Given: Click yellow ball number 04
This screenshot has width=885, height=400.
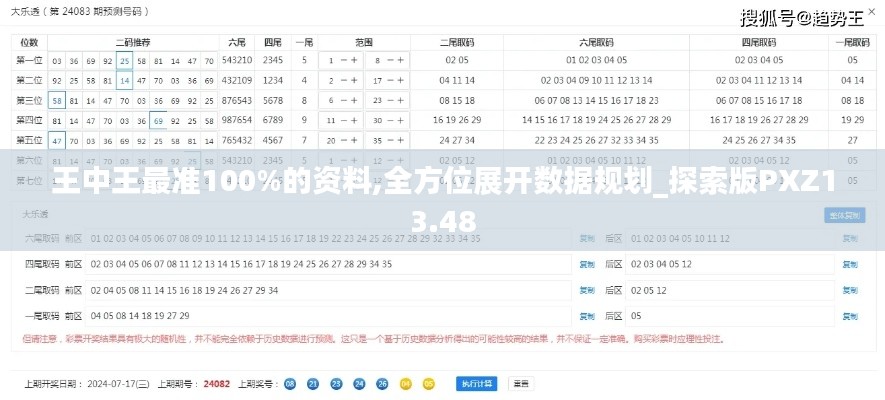Looking at the screenshot, I should pyautogui.click(x=406, y=384).
